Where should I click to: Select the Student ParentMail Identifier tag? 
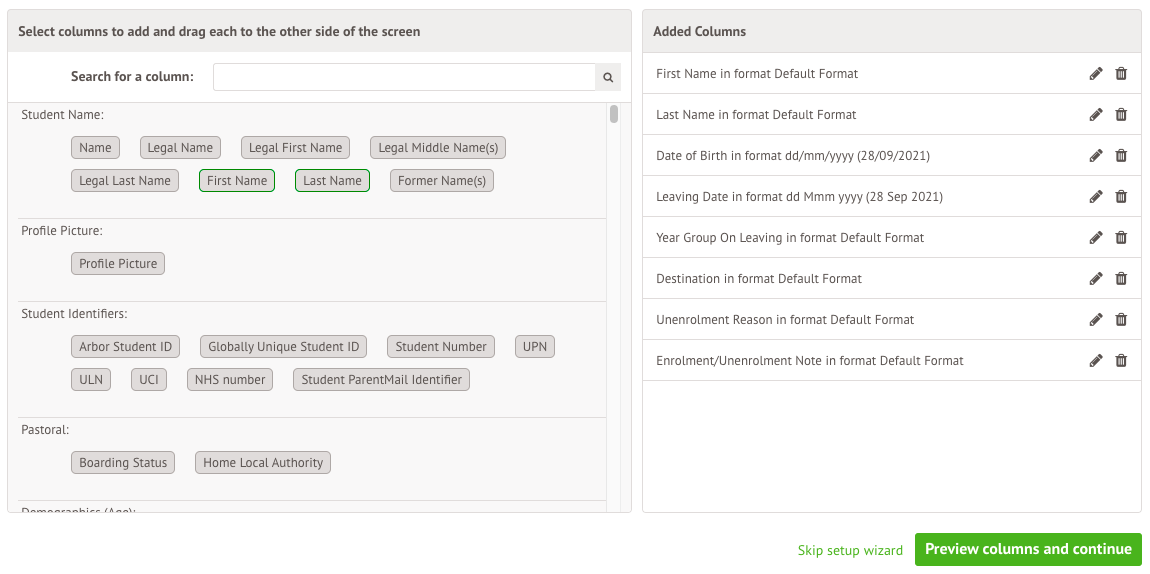[381, 380]
